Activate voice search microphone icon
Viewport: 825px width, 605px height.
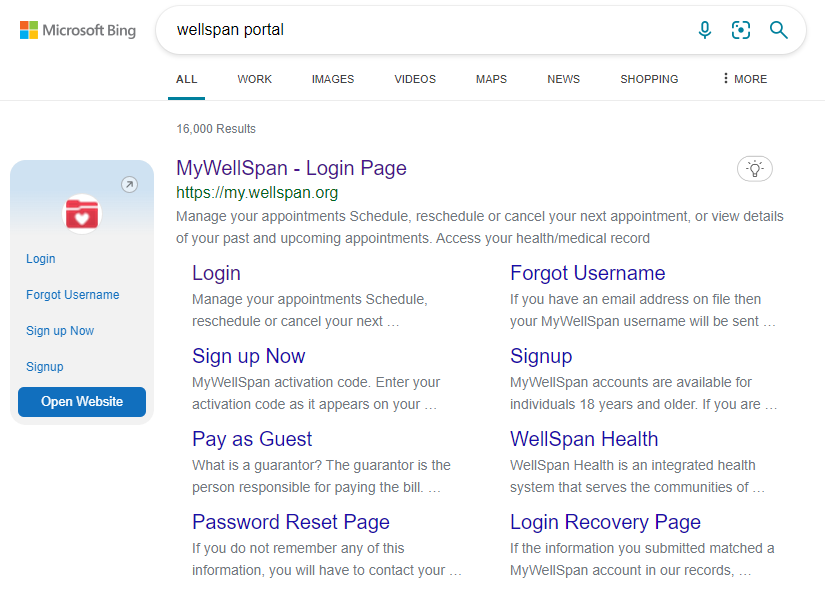(x=705, y=30)
